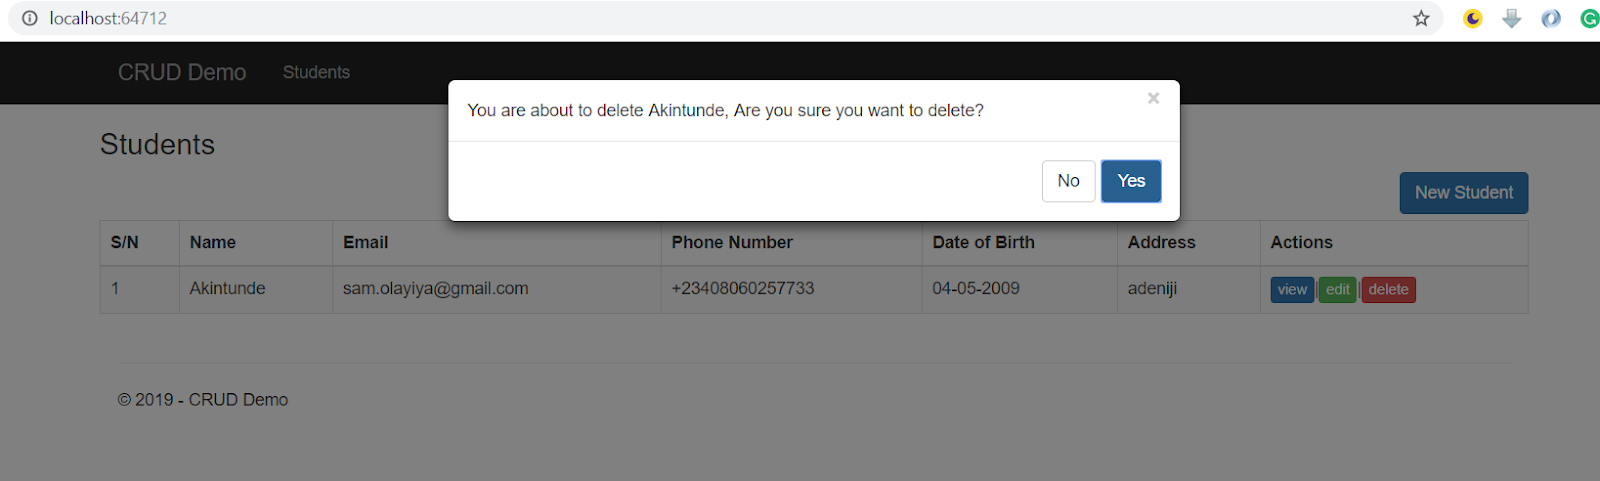1600x481 pixels.
Task: Click the blue ring extension icon
Action: pos(1551,18)
